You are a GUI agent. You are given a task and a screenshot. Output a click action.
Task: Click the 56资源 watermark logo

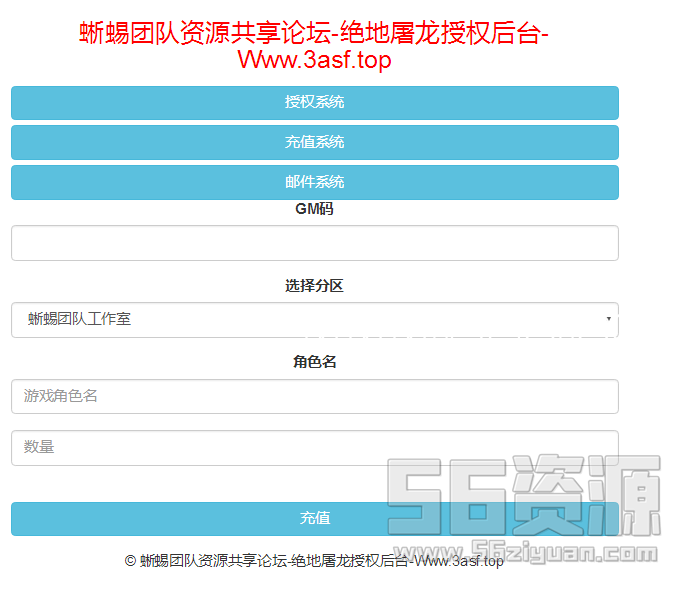pos(524,495)
